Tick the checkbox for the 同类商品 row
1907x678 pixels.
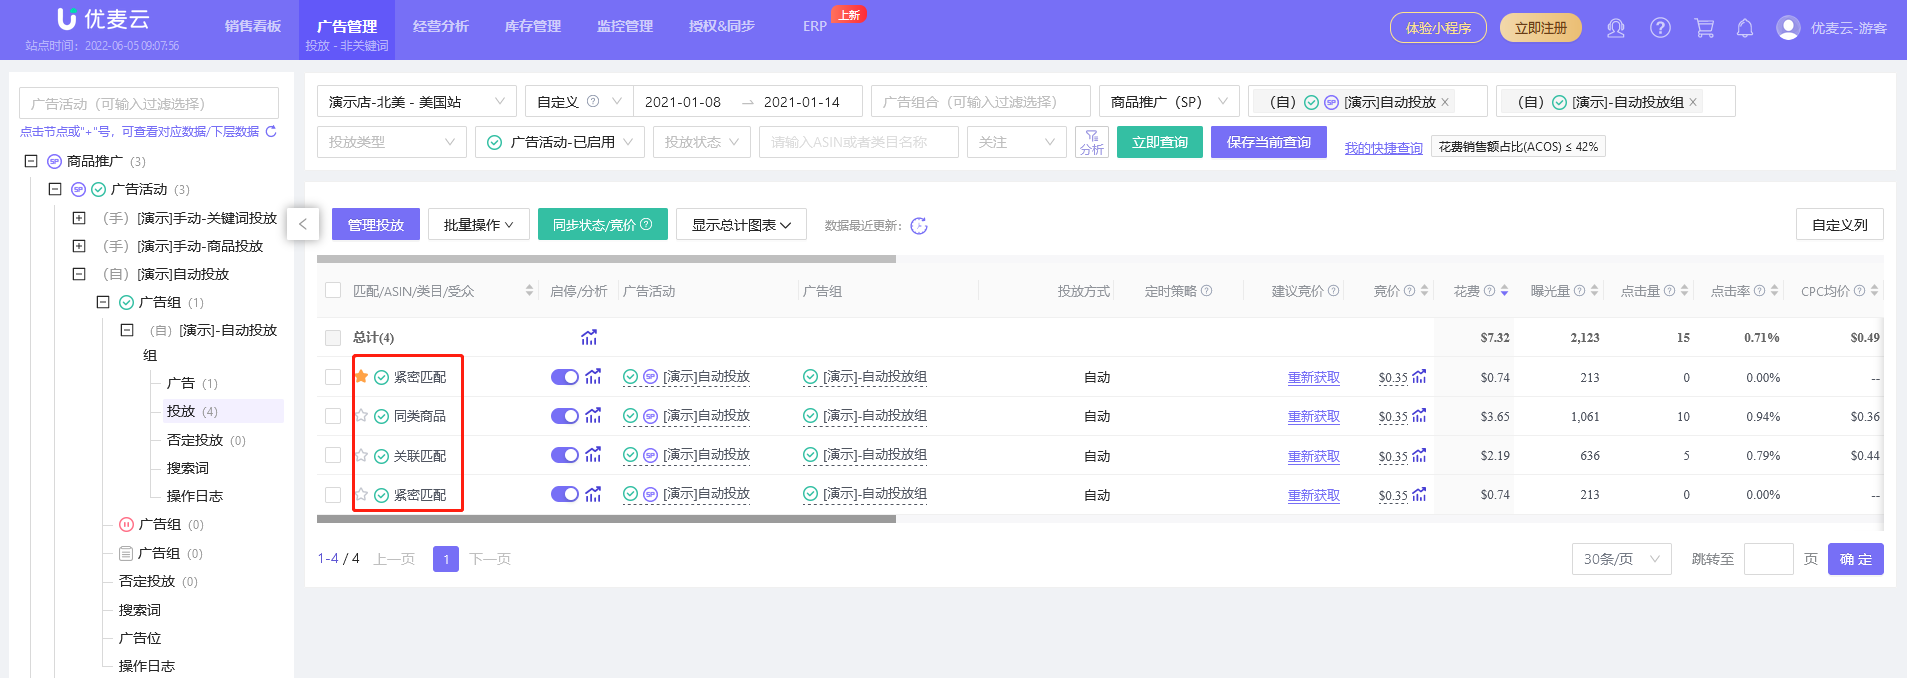(x=333, y=416)
